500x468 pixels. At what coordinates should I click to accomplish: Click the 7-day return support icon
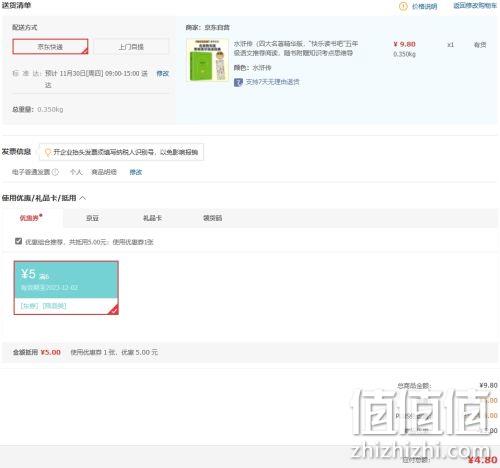(238, 82)
